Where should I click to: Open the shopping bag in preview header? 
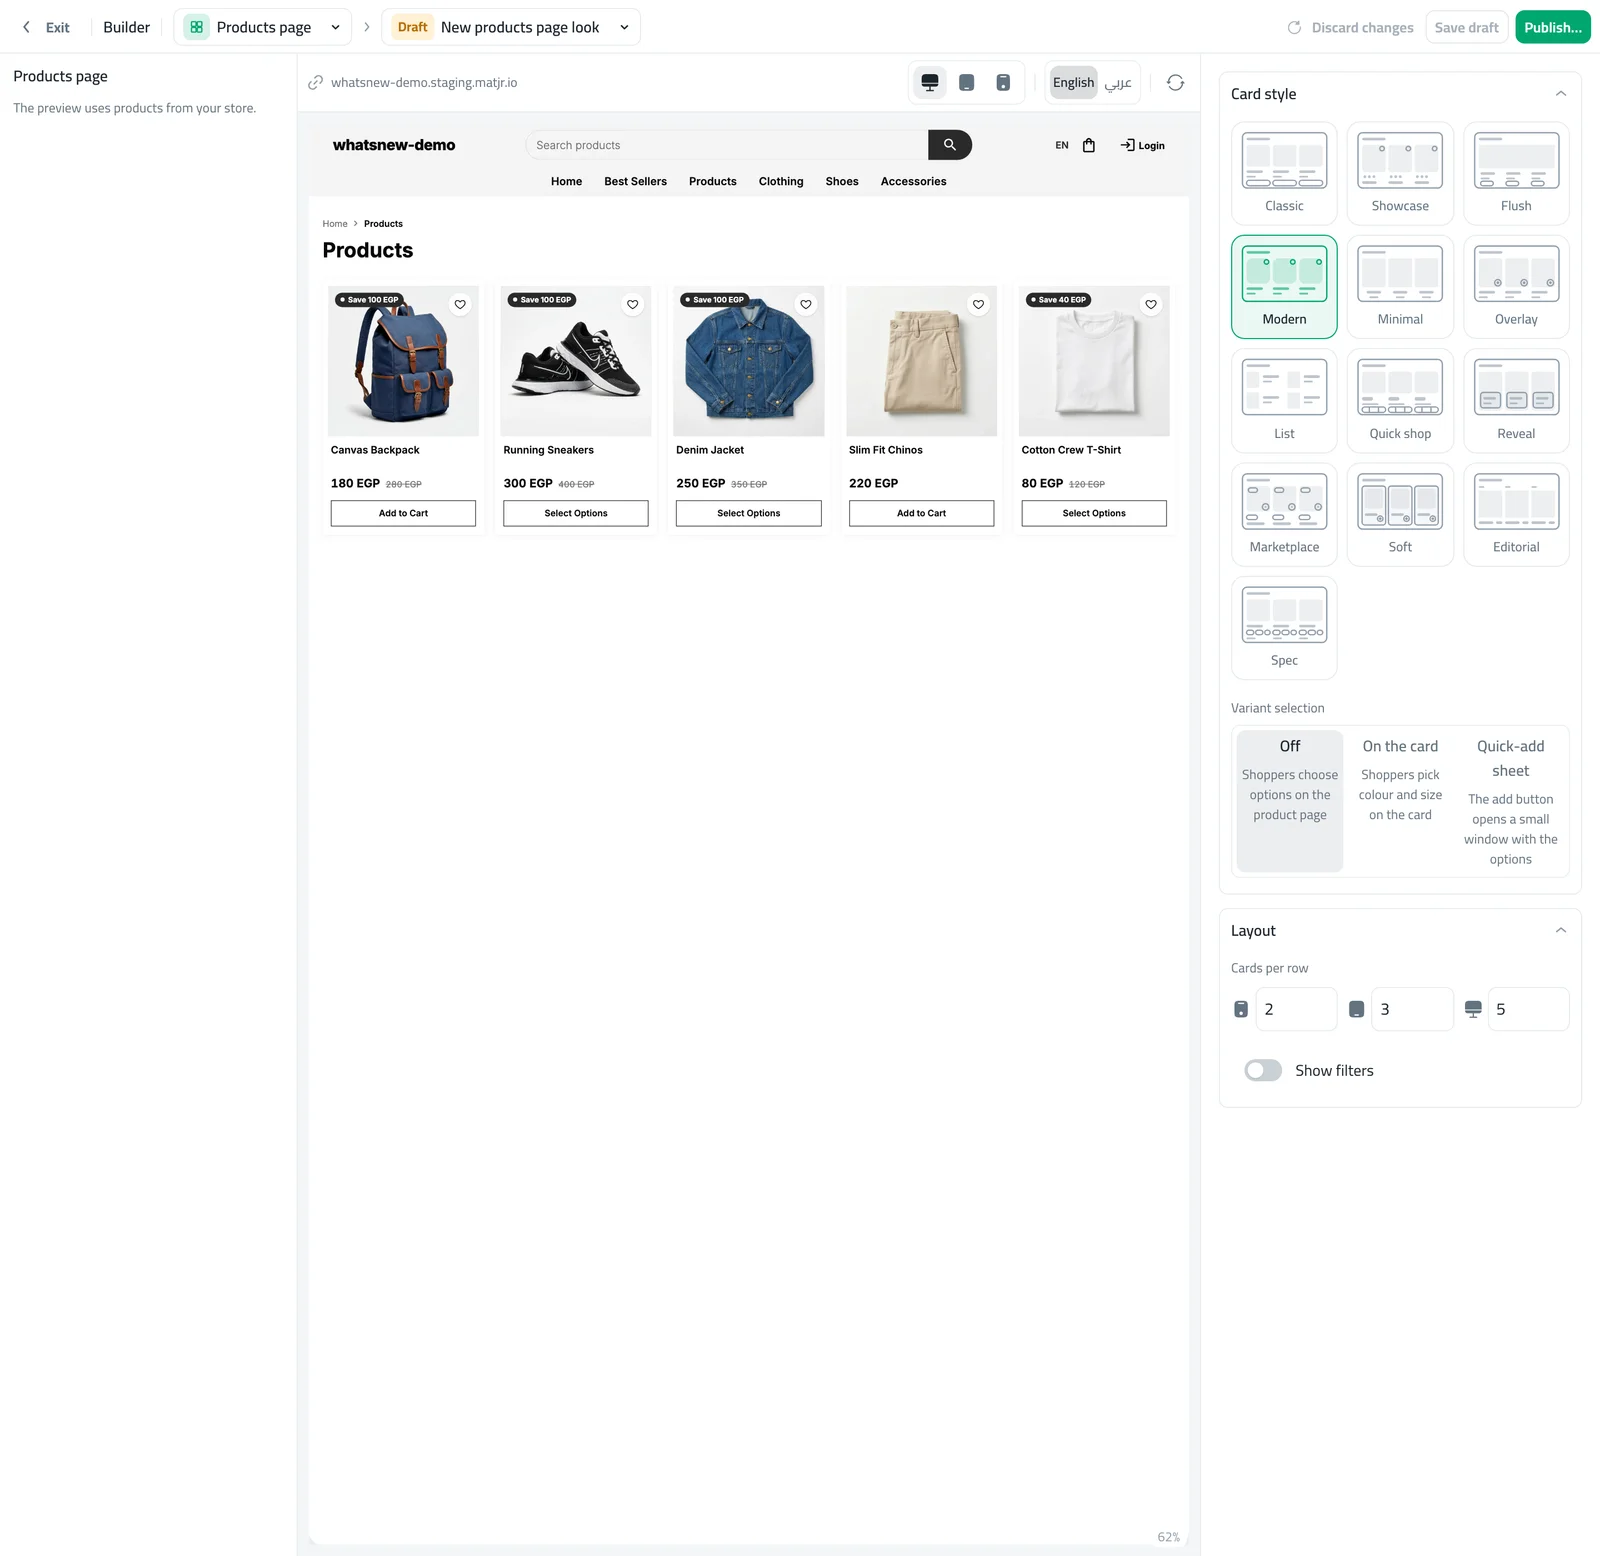[1089, 145]
